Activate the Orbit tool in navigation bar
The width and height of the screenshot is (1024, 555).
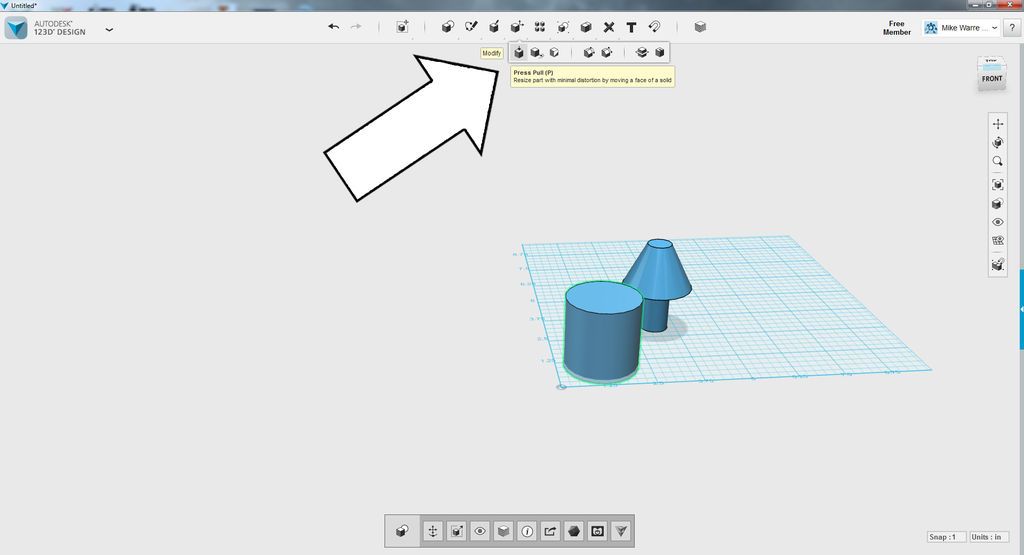(x=997, y=142)
